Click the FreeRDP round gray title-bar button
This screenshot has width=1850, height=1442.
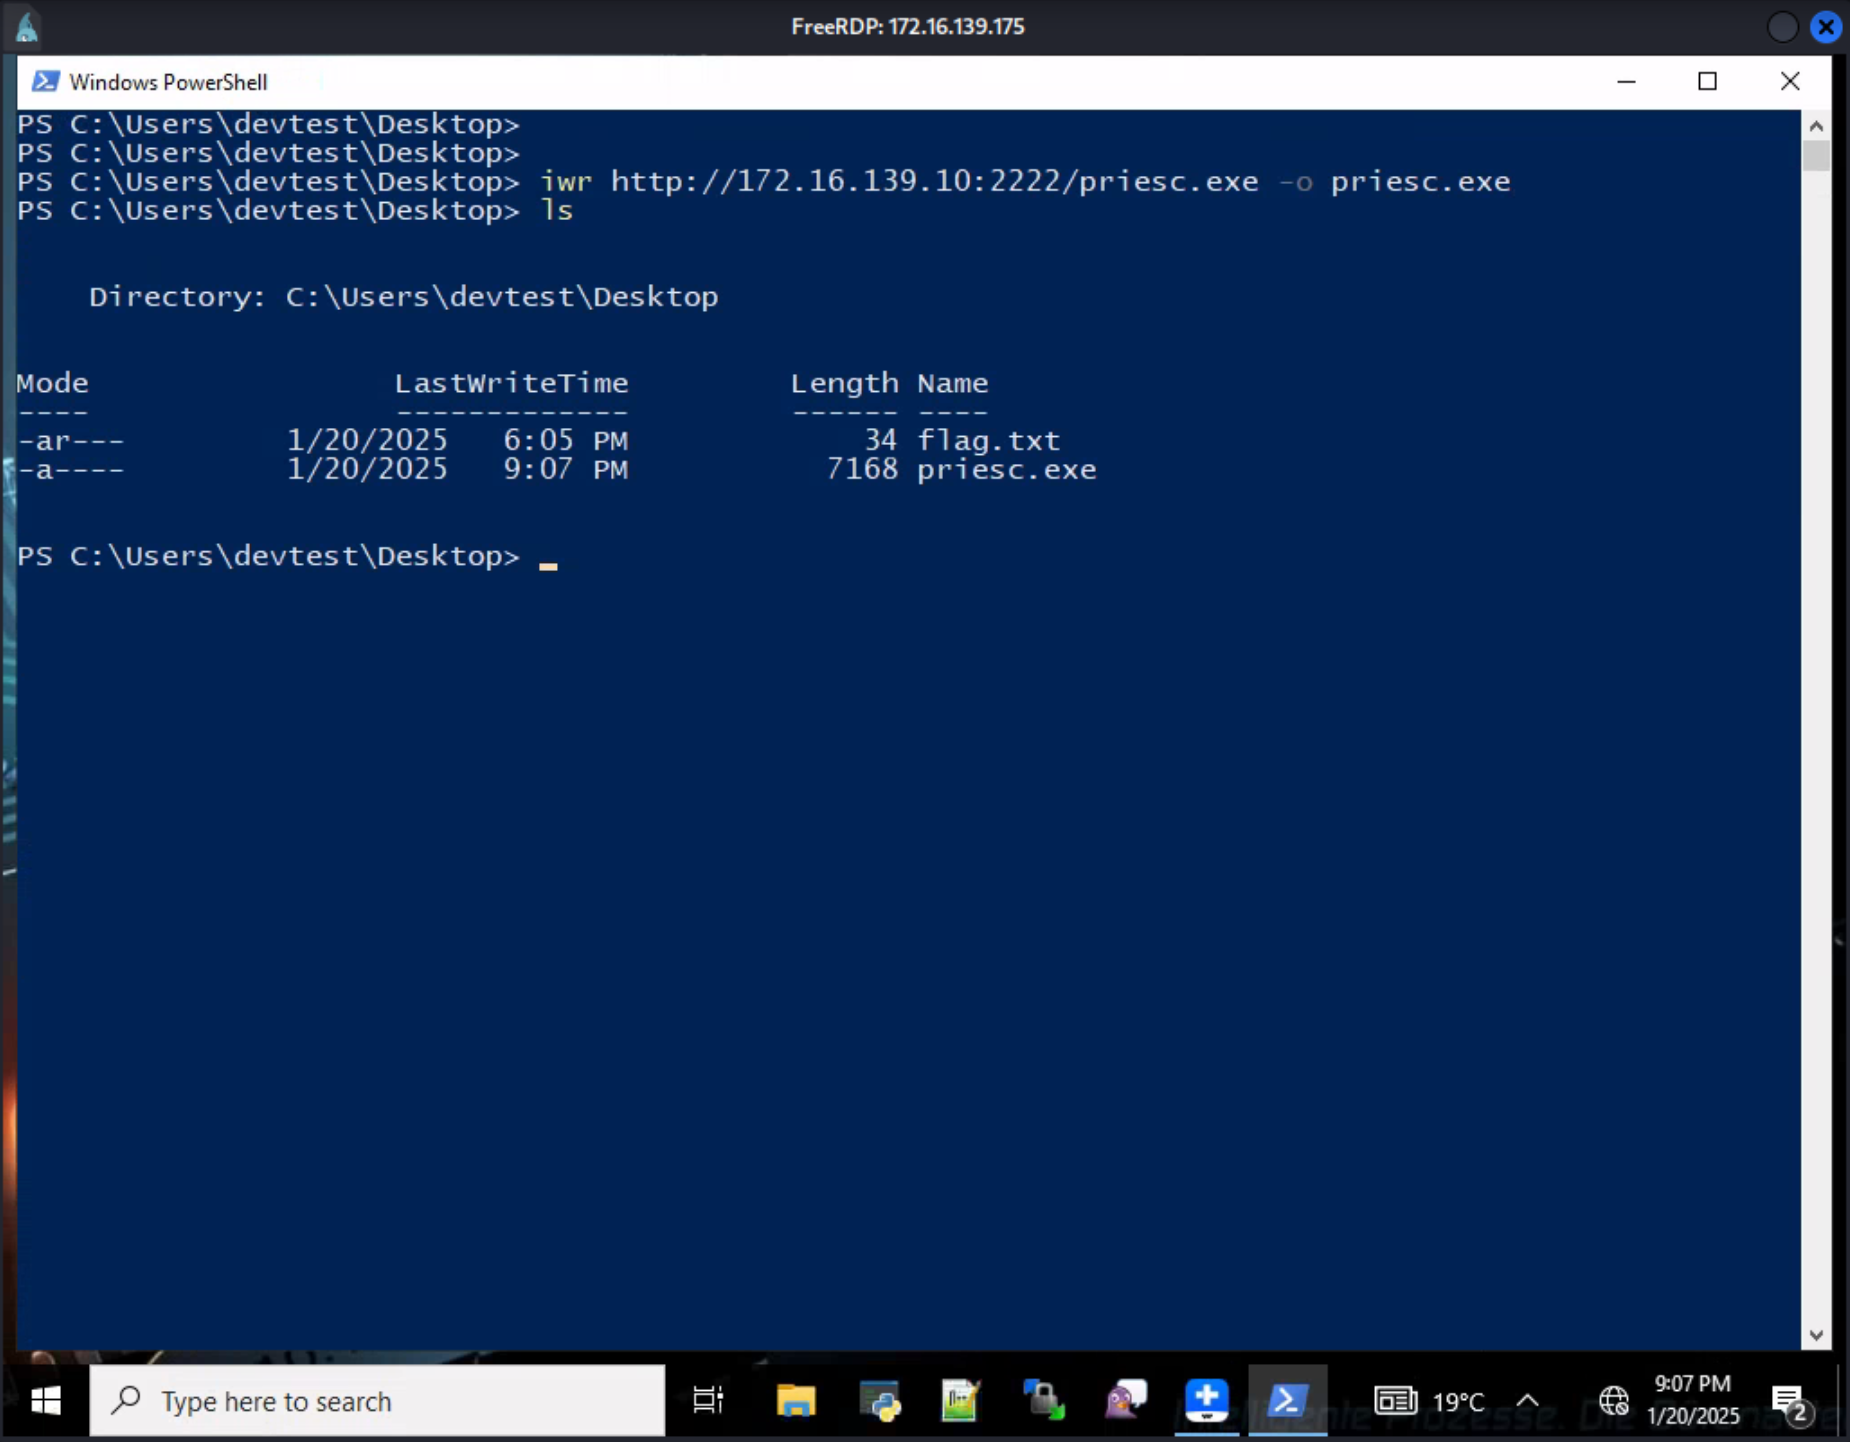pos(1783,27)
